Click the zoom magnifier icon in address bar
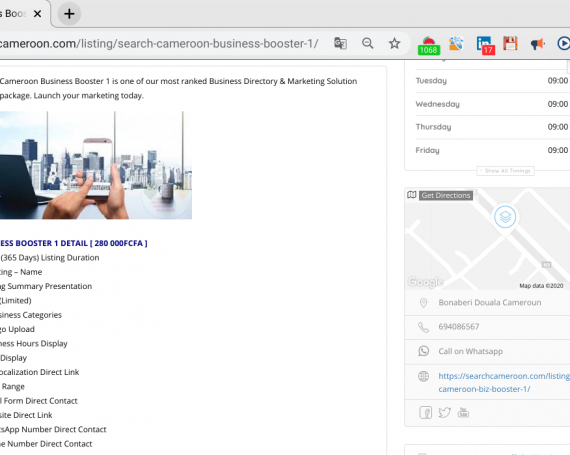Image resolution: width=570 pixels, height=455 pixels. tap(368, 43)
